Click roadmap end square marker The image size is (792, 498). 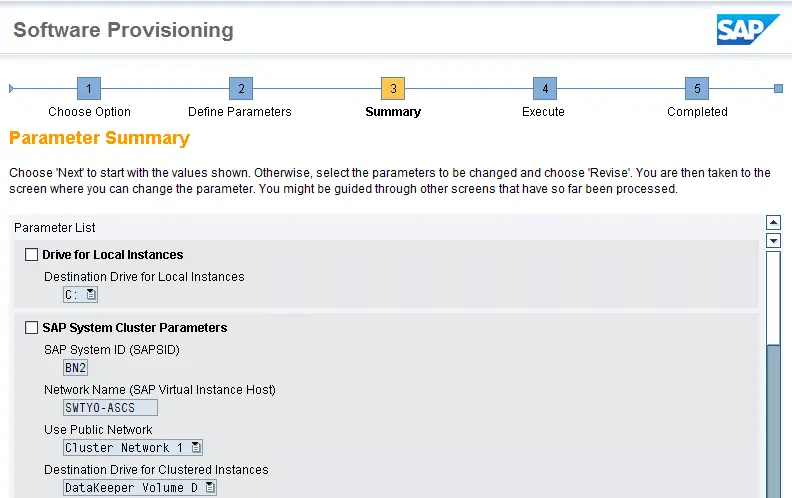[778, 89]
